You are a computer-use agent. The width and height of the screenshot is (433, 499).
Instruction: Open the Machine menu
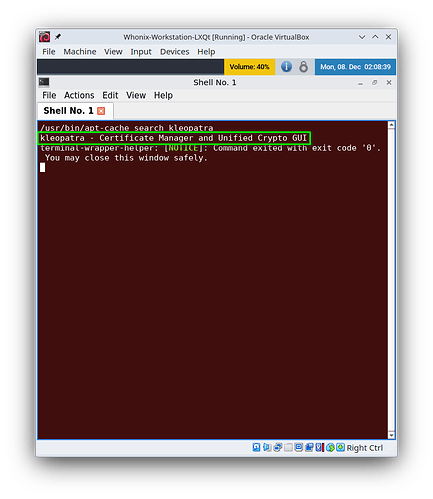click(x=80, y=52)
